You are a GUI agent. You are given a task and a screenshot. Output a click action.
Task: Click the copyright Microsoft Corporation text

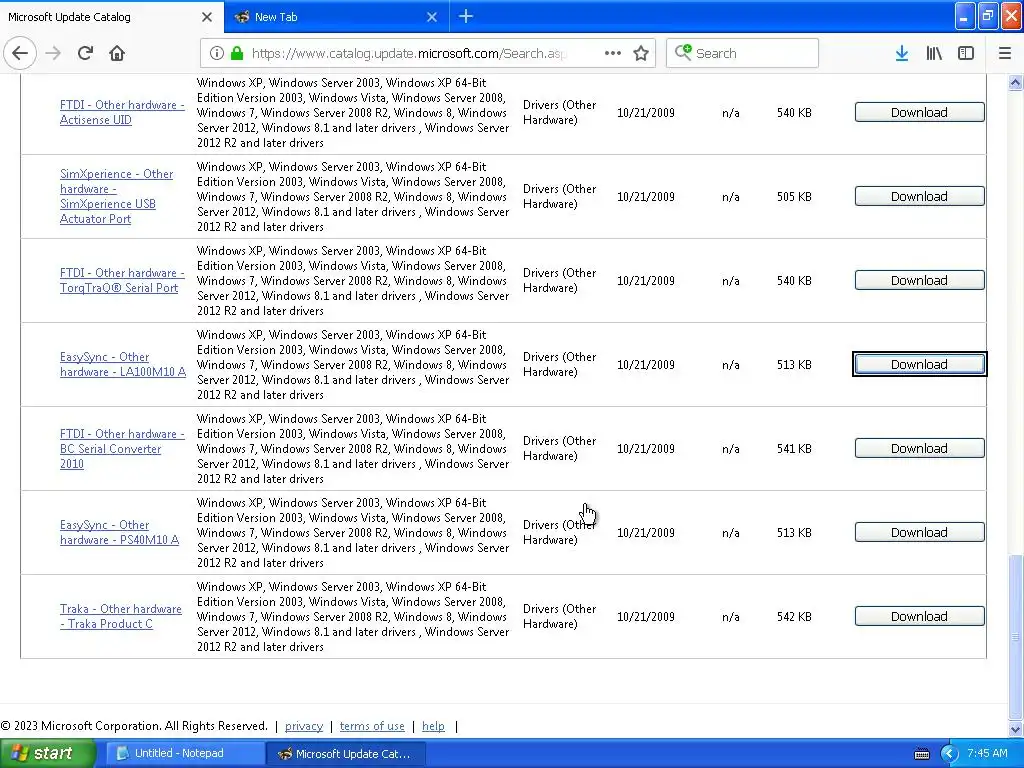click(x=135, y=726)
